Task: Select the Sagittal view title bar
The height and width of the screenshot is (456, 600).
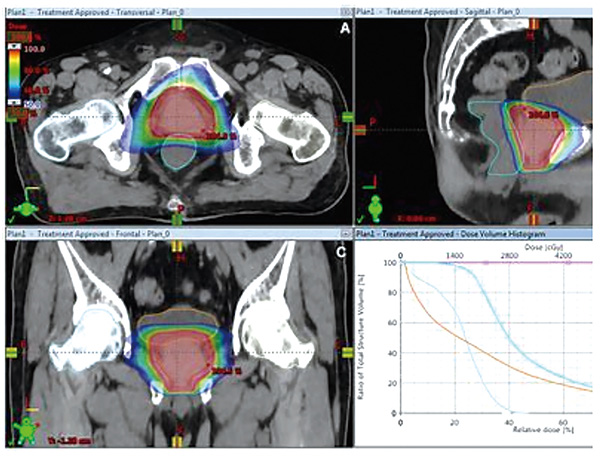Action: 474,12
